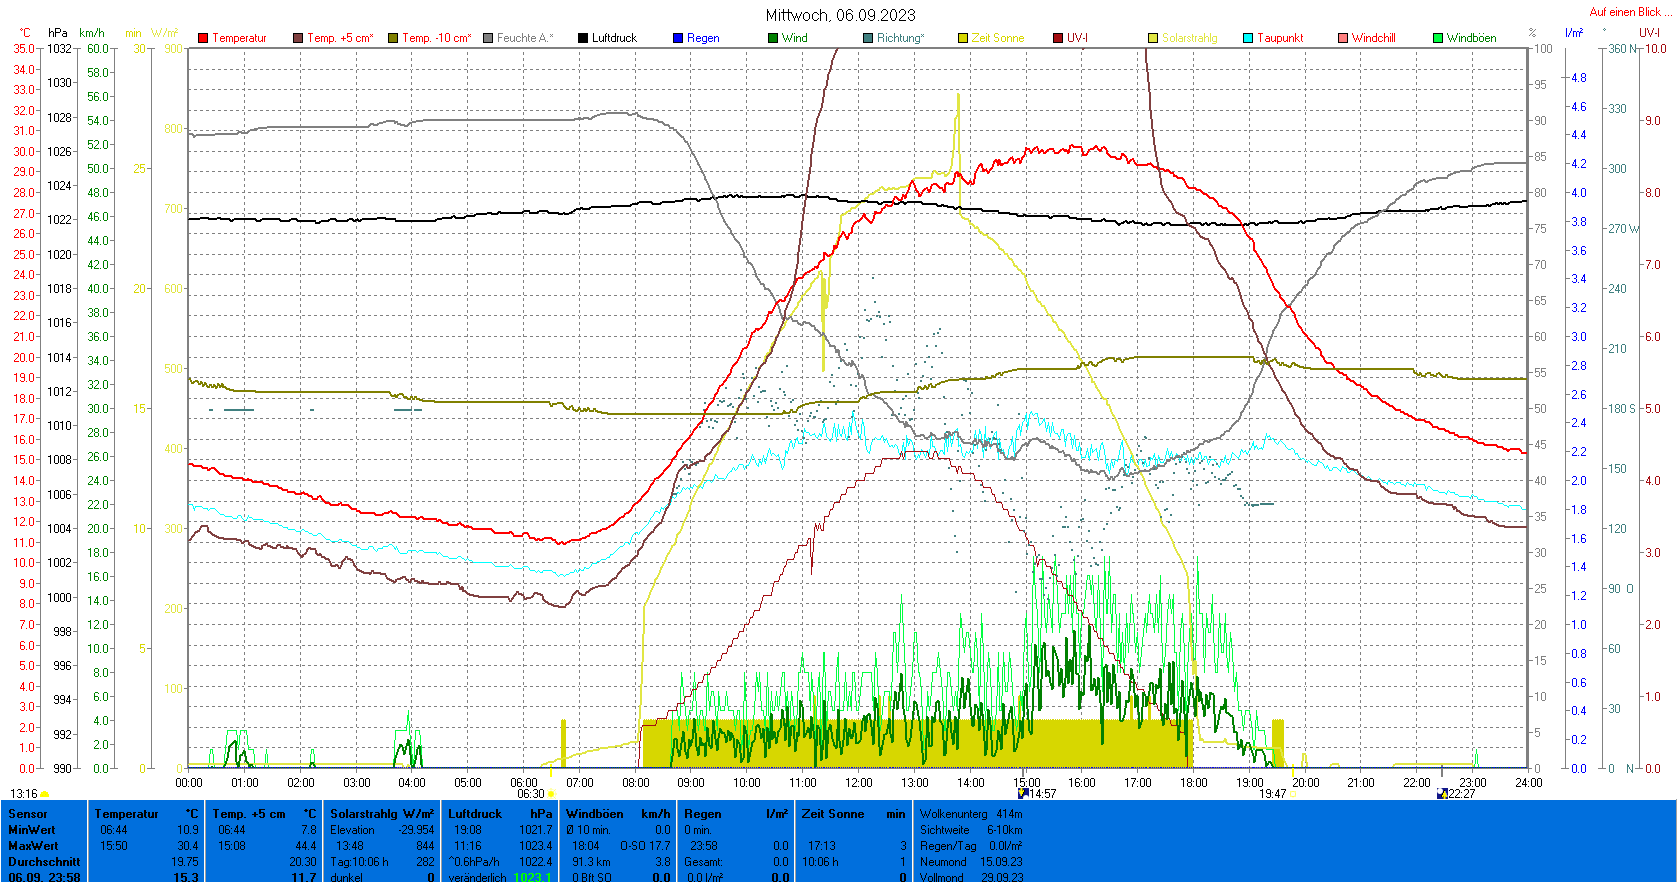Click the black Luftdruck legend swatch

pyautogui.click(x=583, y=38)
